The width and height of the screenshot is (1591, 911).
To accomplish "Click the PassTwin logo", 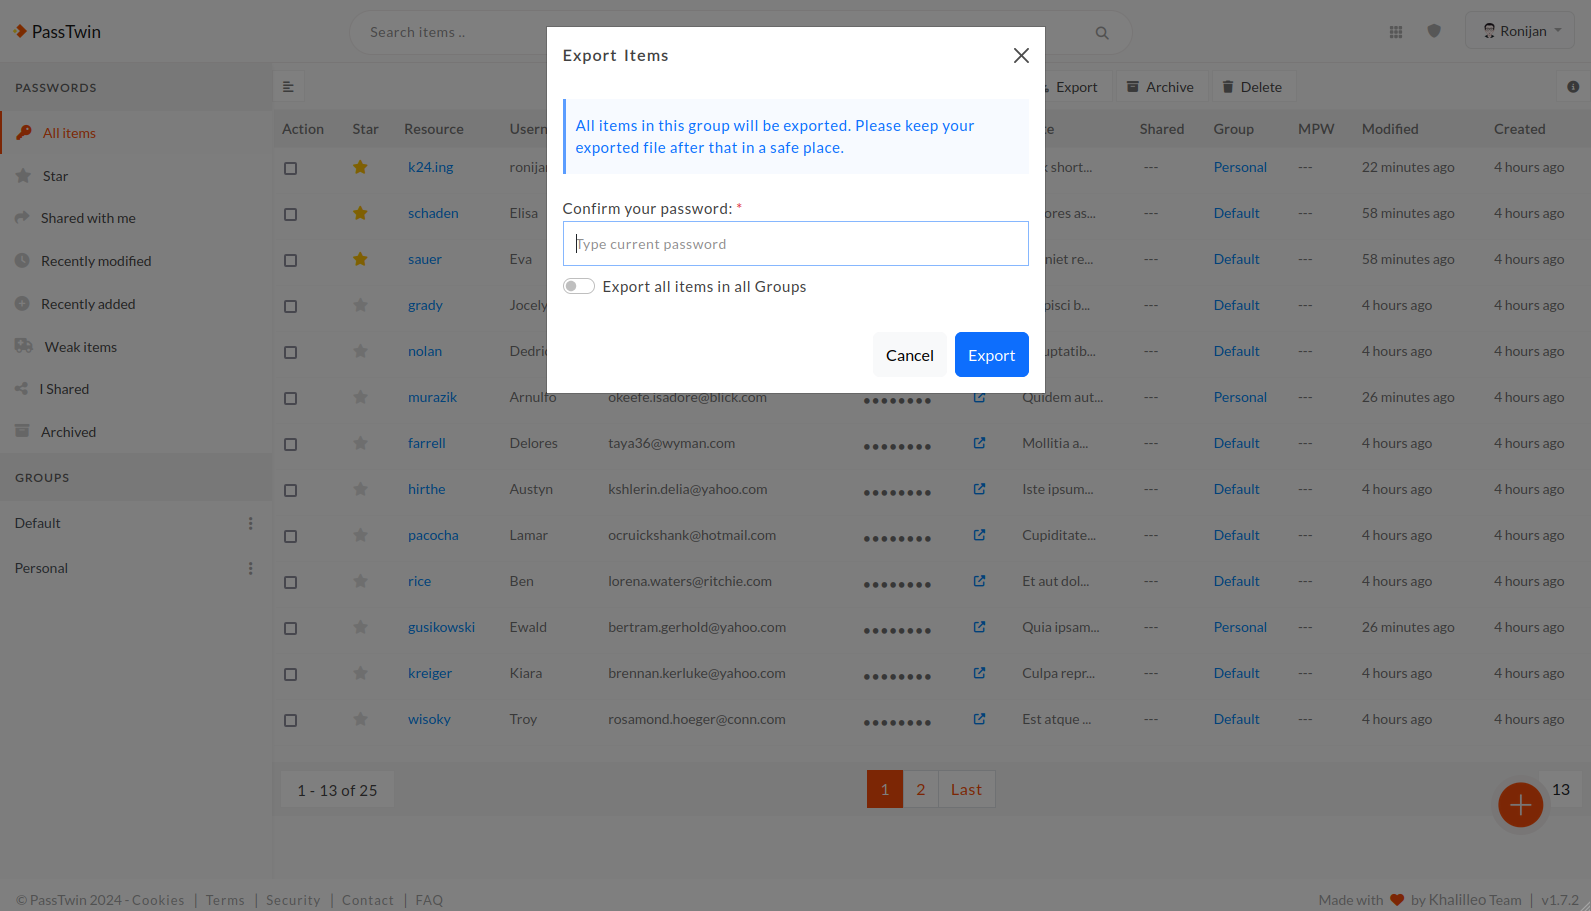I will tap(57, 32).
